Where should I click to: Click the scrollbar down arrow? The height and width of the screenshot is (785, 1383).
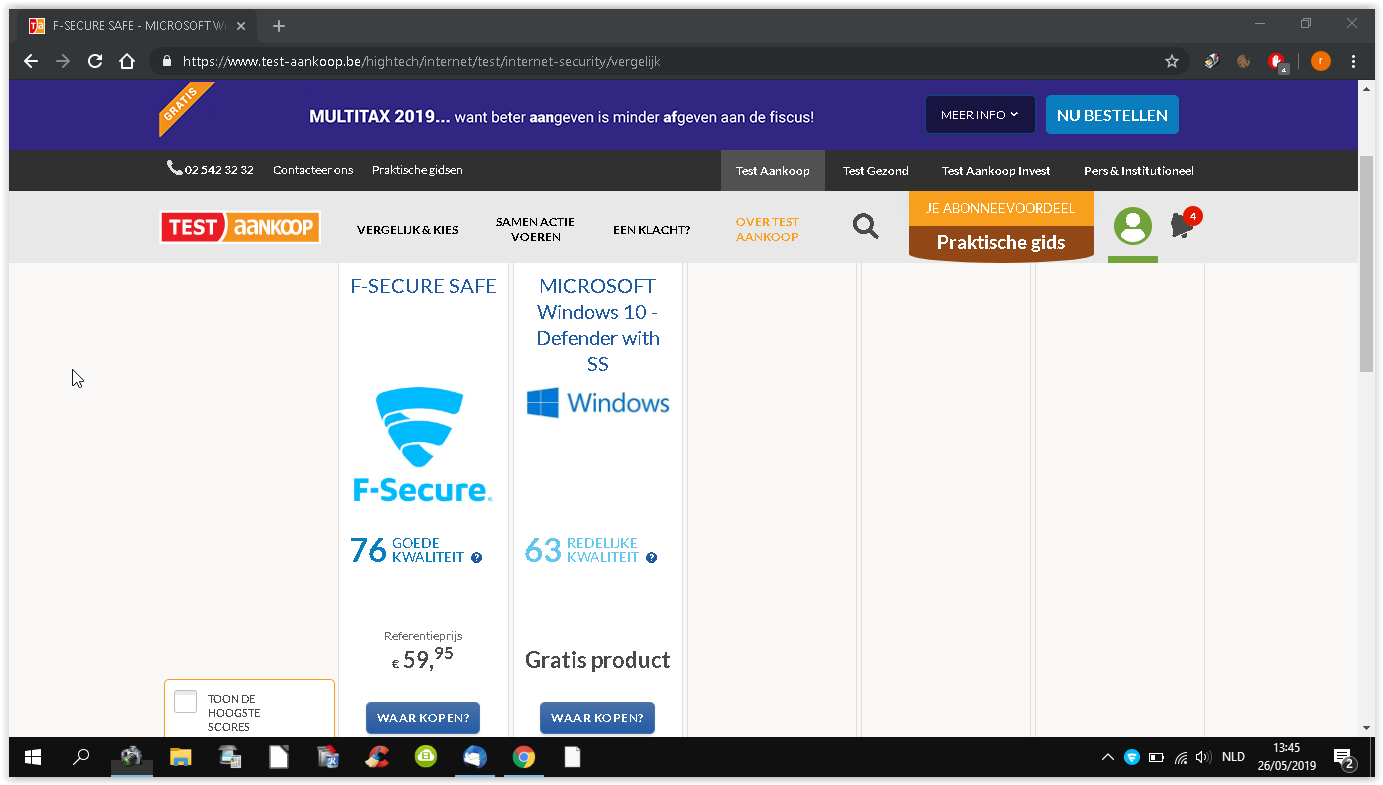pos(1367,728)
